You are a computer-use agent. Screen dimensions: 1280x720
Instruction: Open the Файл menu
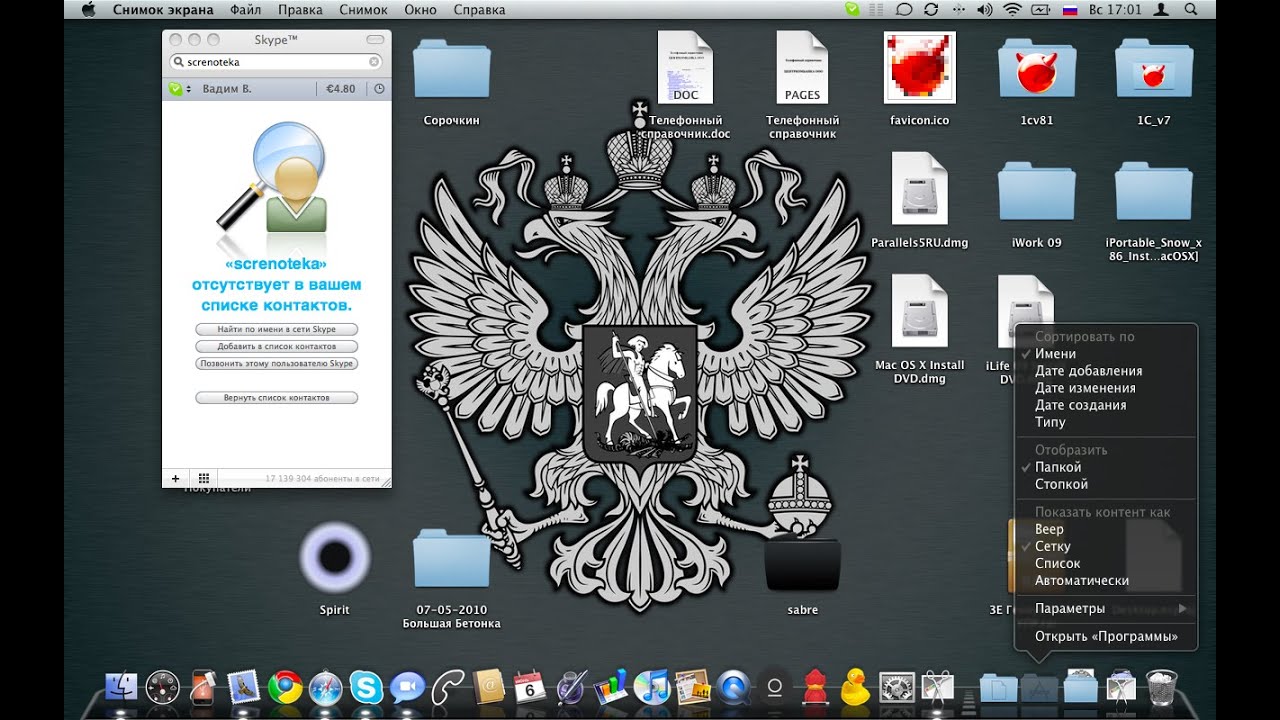pos(246,9)
